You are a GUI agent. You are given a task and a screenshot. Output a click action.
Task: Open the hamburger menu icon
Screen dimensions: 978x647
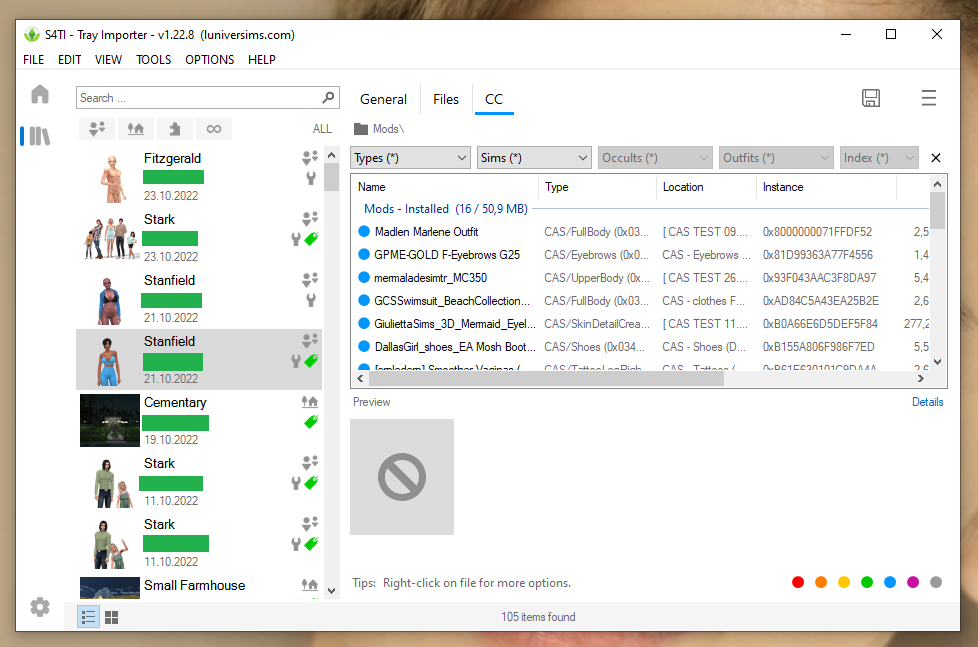point(929,98)
